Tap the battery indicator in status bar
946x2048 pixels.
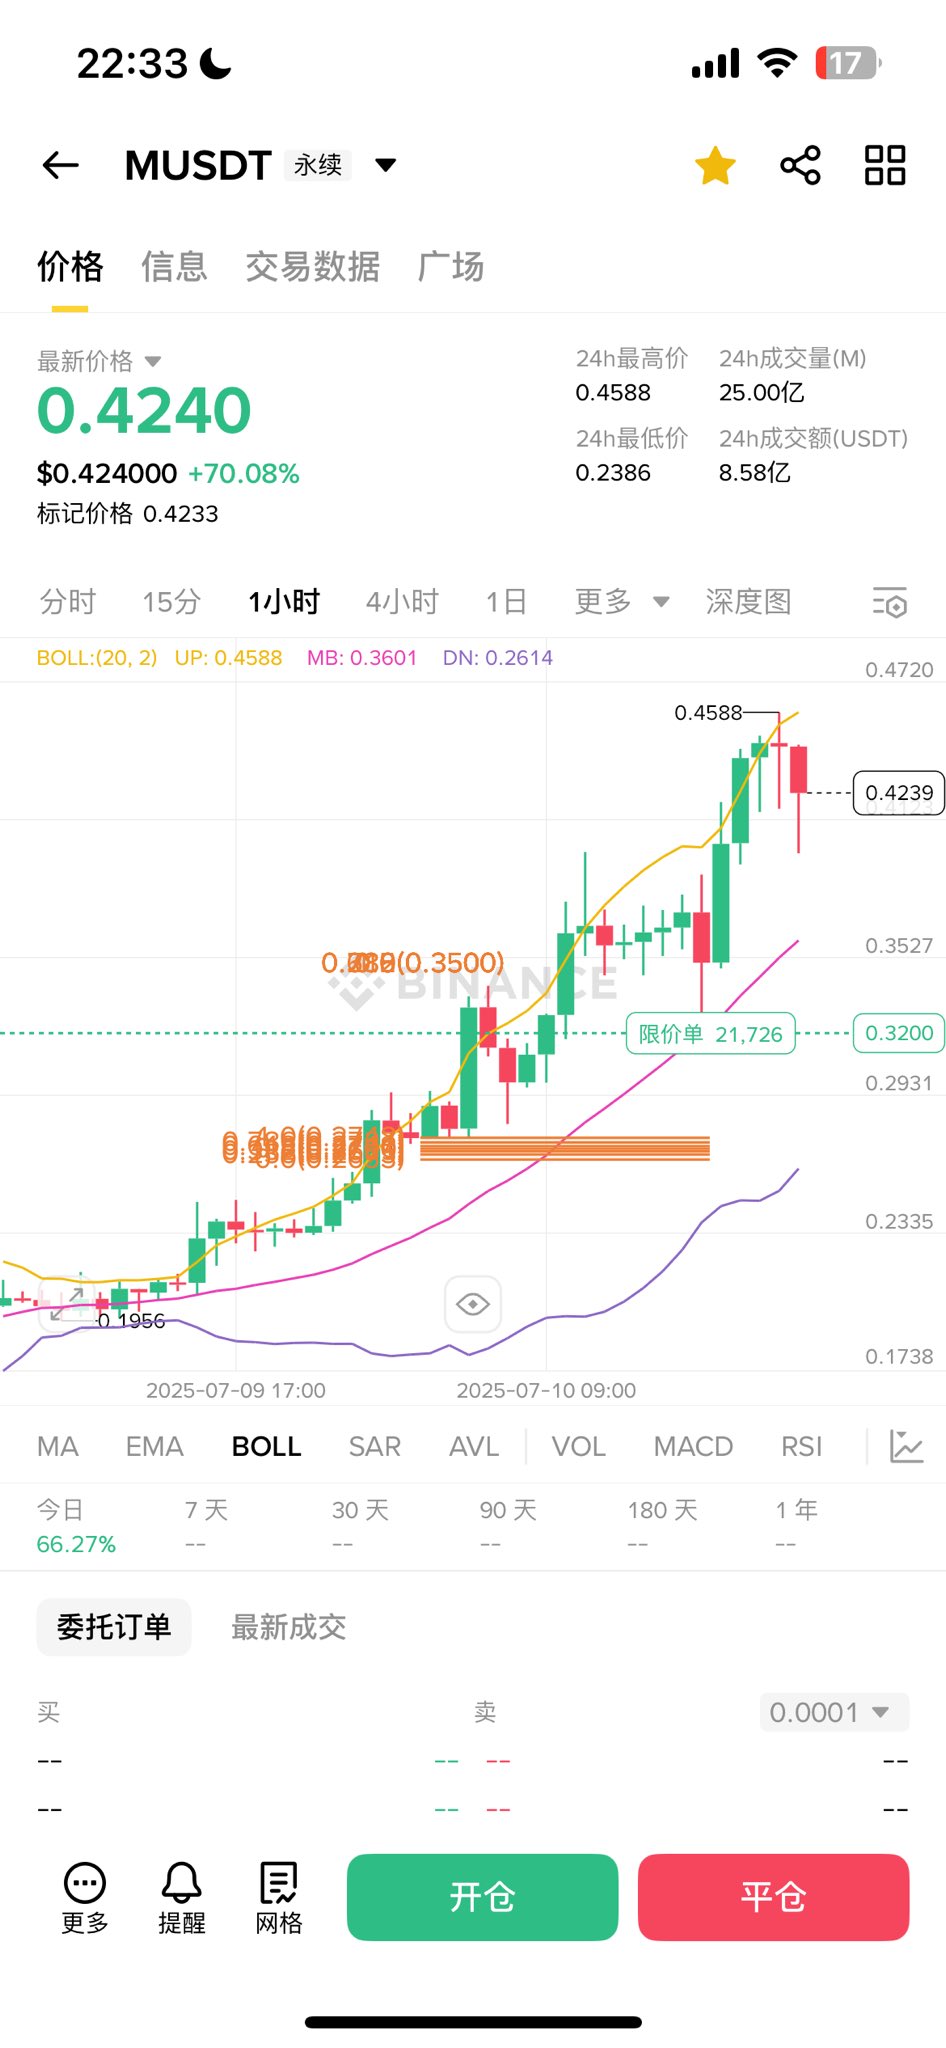[848, 63]
